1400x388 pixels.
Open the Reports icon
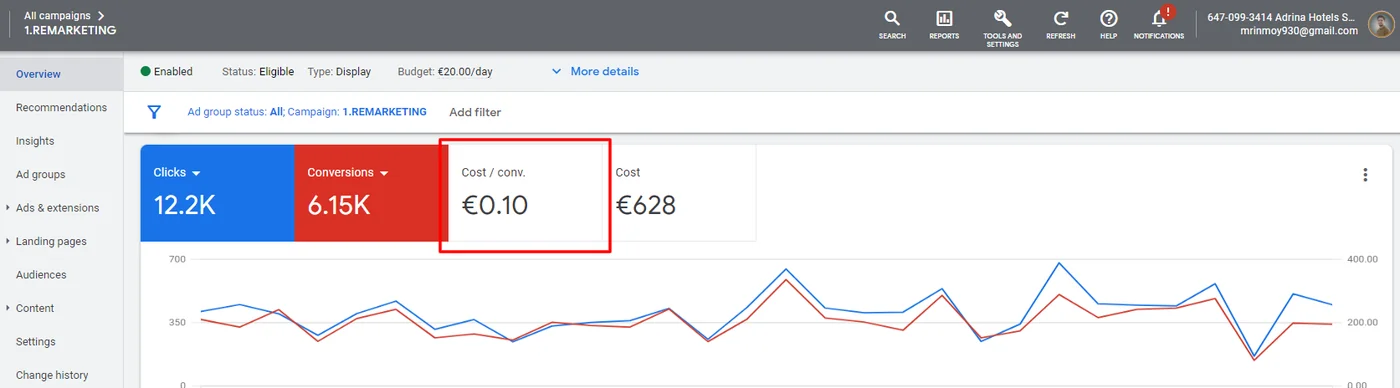(944, 19)
